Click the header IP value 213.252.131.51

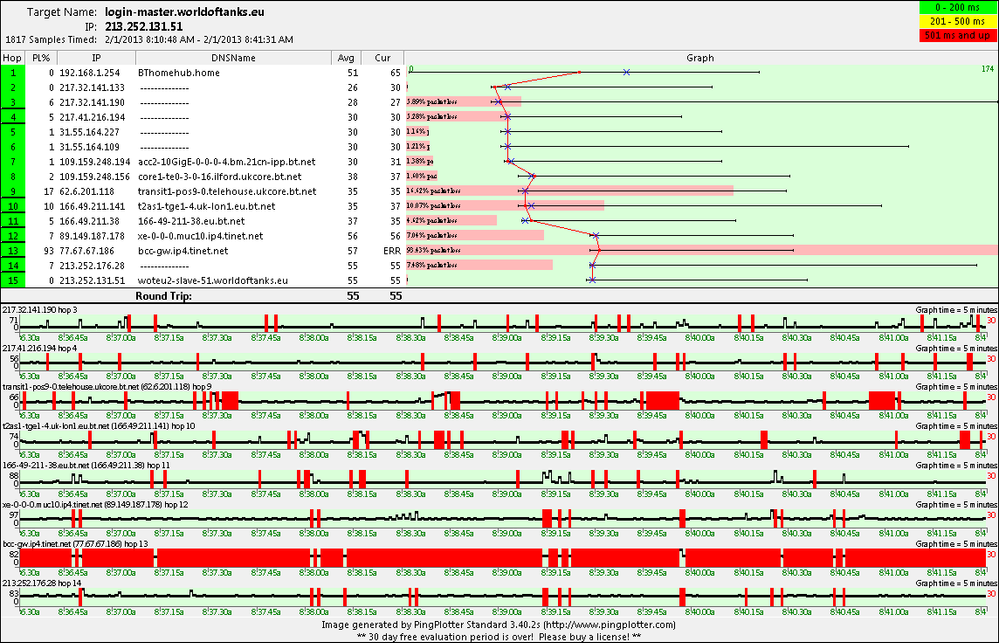144,27
